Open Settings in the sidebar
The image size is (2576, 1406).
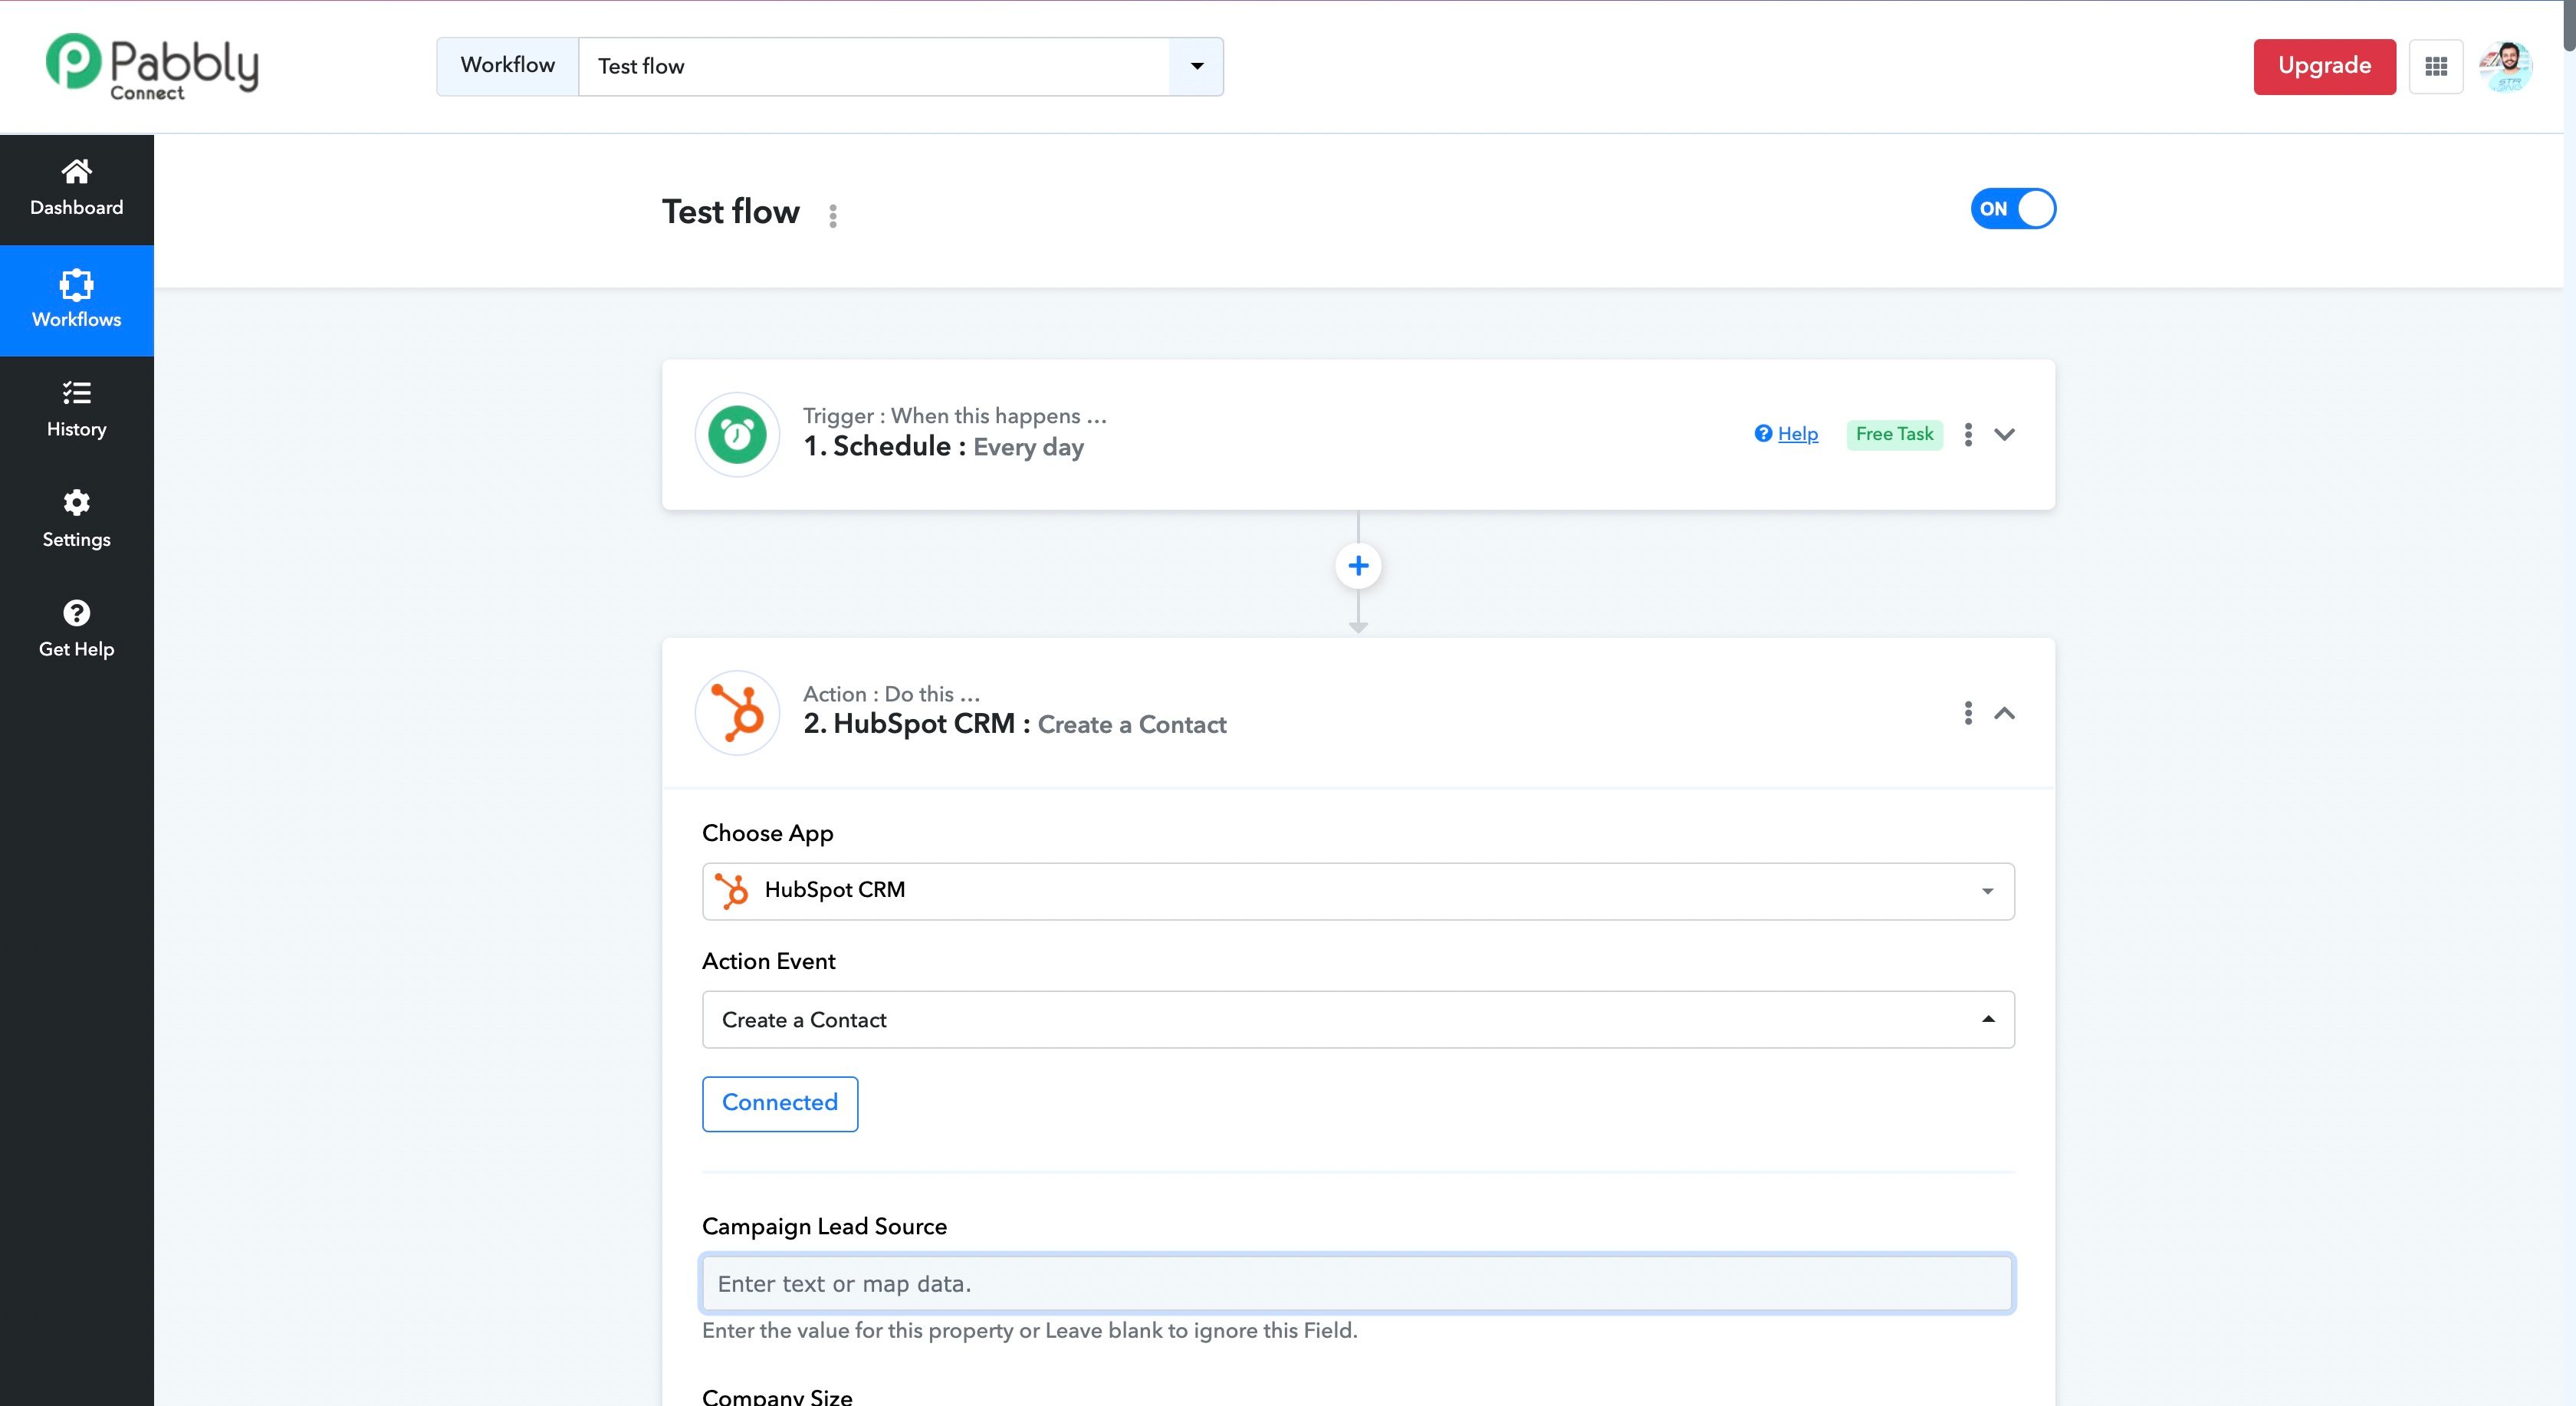[x=77, y=520]
